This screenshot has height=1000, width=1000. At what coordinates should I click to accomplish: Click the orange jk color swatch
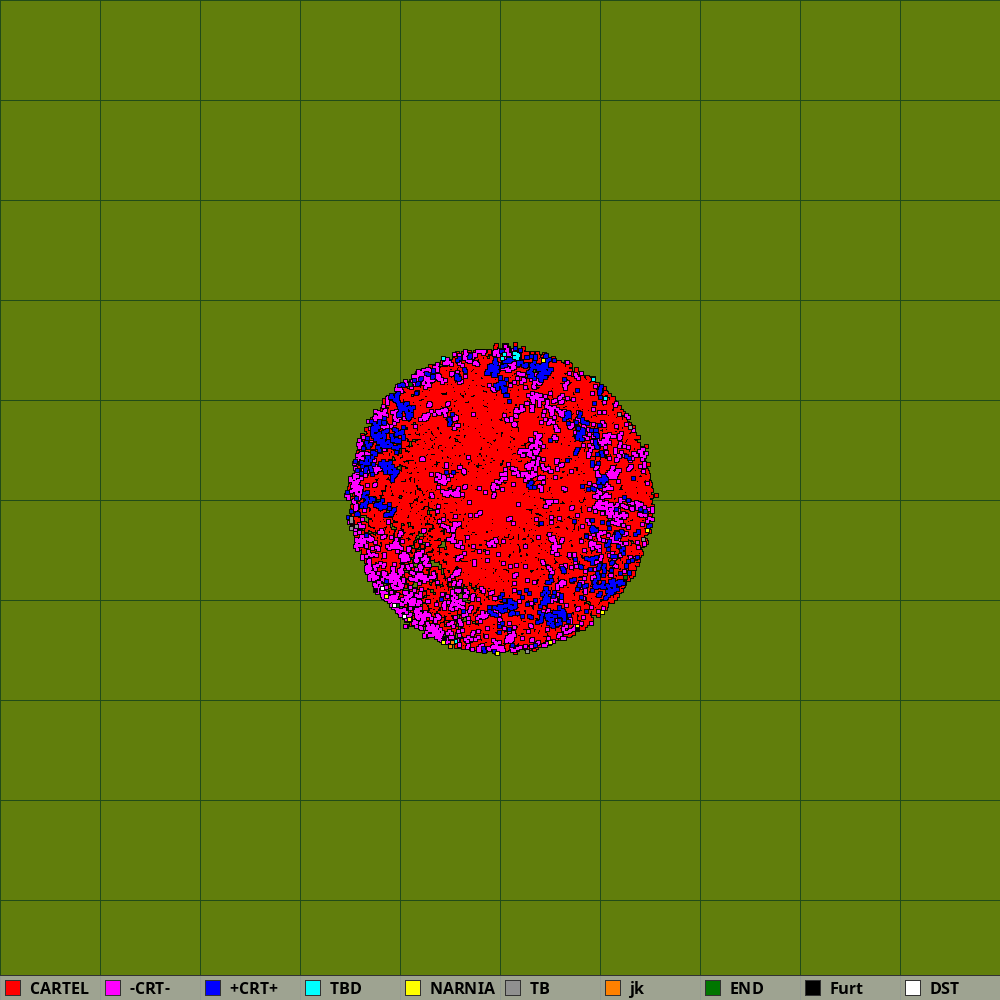613,988
